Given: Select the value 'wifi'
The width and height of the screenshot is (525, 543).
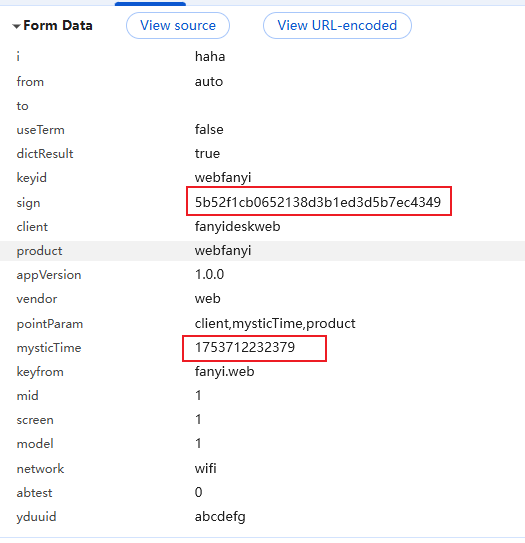Looking at the screenshot, I should tap(205, 469).
